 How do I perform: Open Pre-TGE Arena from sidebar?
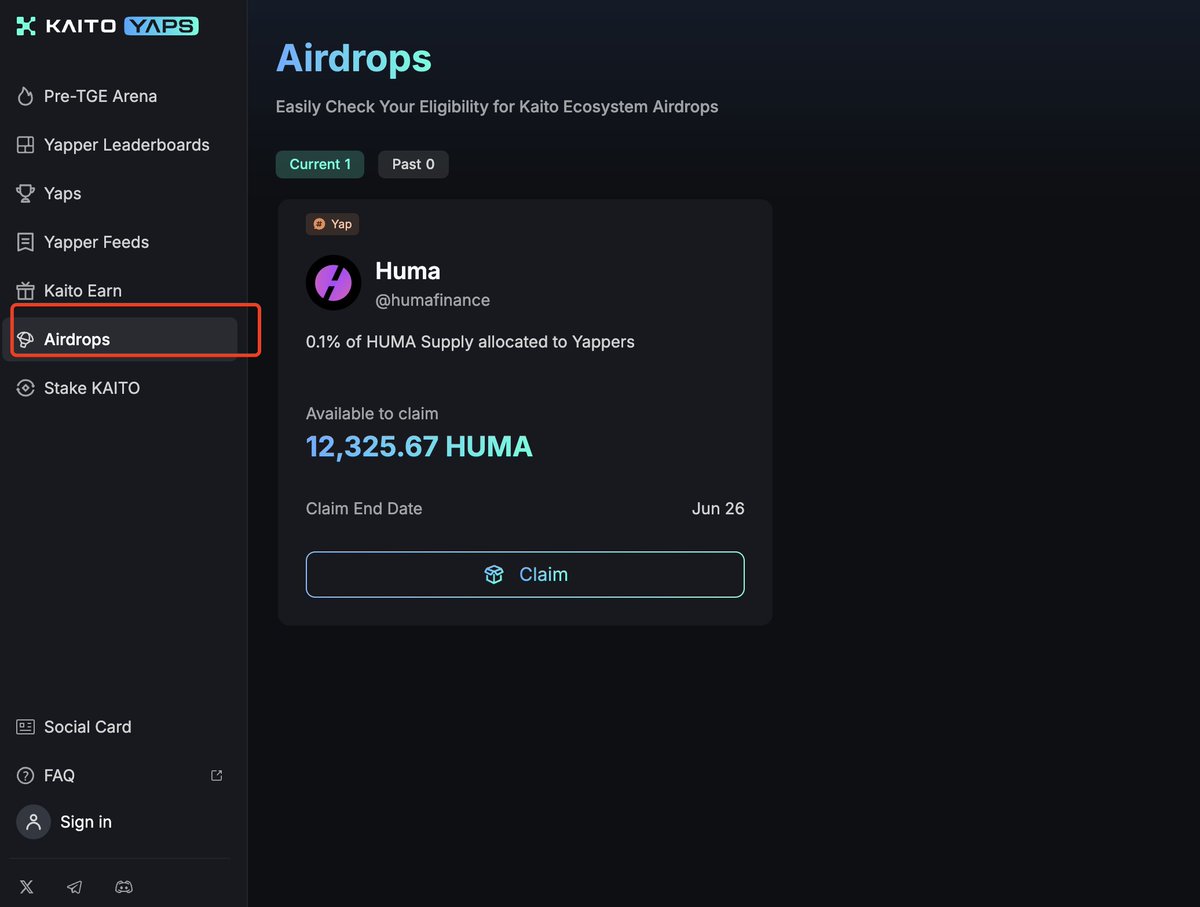pyautogui.click(x=101, y=96)
